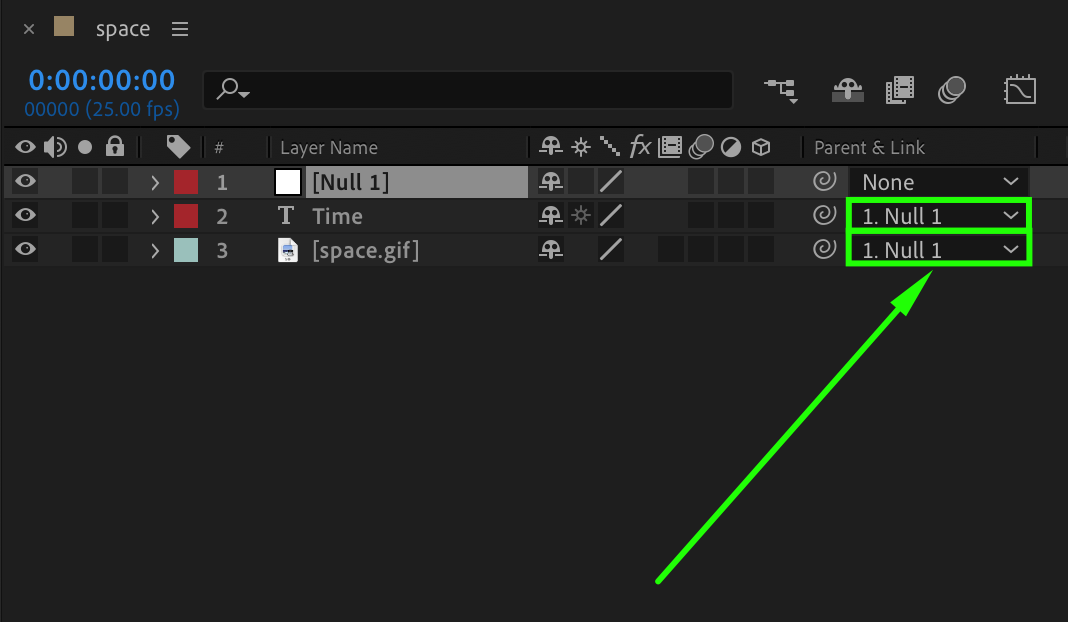Select the space composition tab

(122, 29)
